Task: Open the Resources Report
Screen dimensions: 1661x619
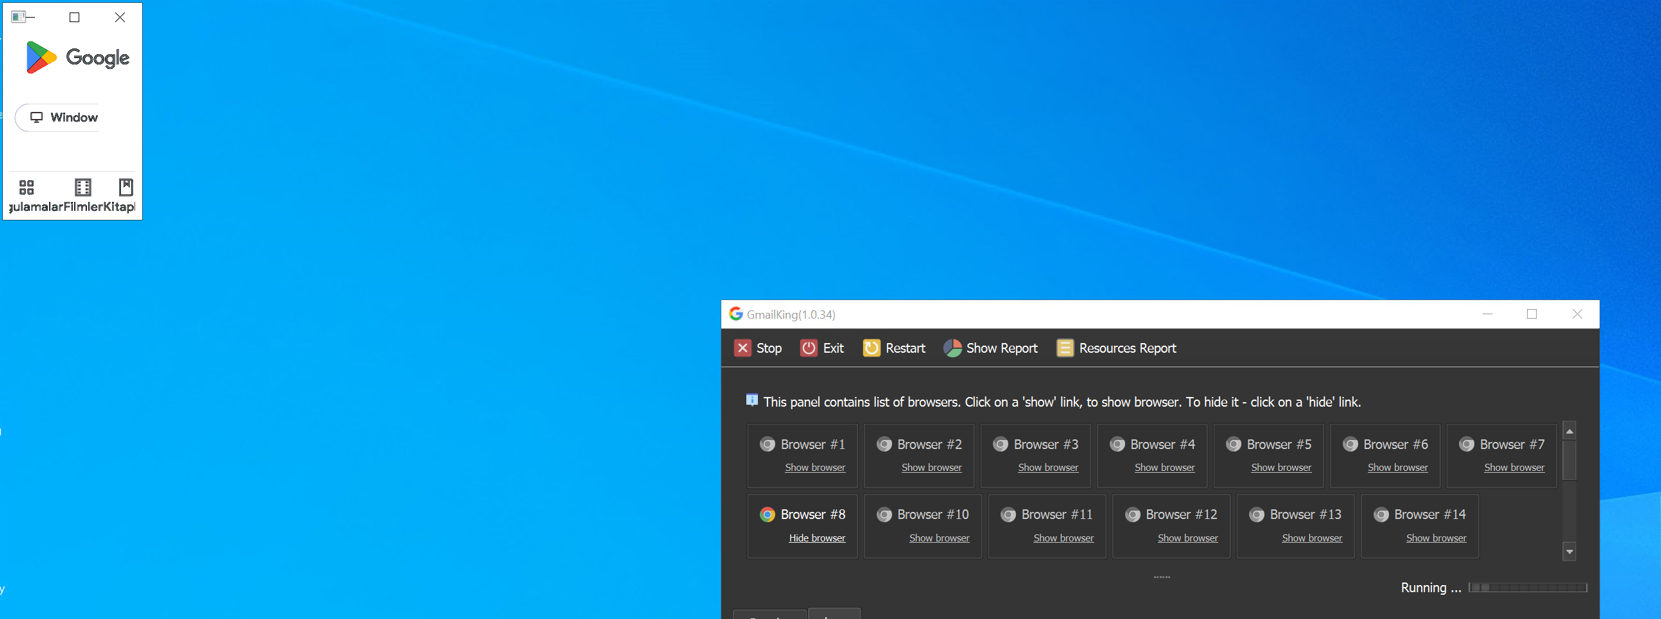Action: (1116, 348)
